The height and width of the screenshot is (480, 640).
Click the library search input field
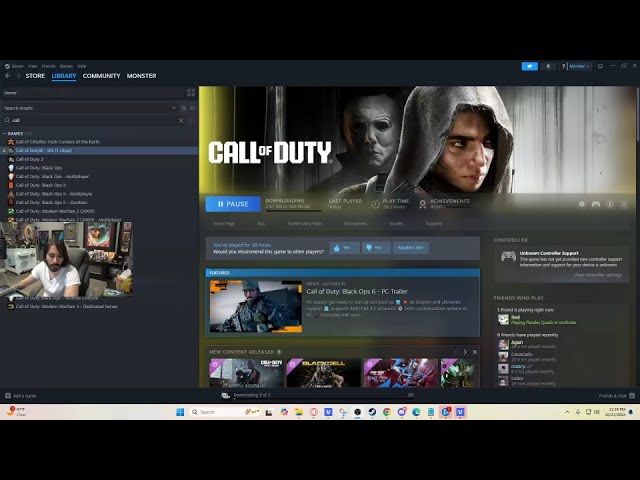[x=94, y=120]
